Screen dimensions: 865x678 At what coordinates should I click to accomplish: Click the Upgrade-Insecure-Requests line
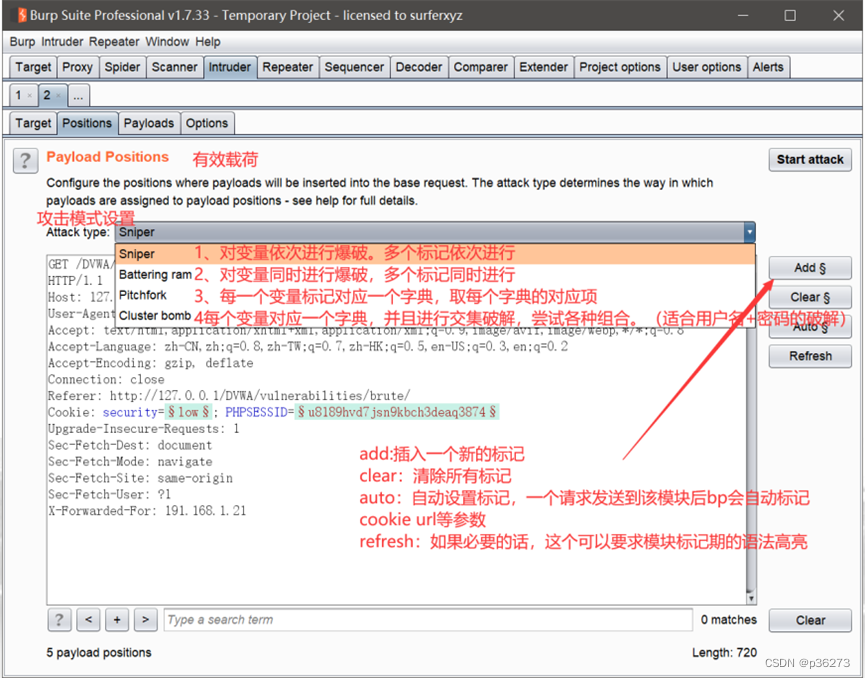point(143,429)
